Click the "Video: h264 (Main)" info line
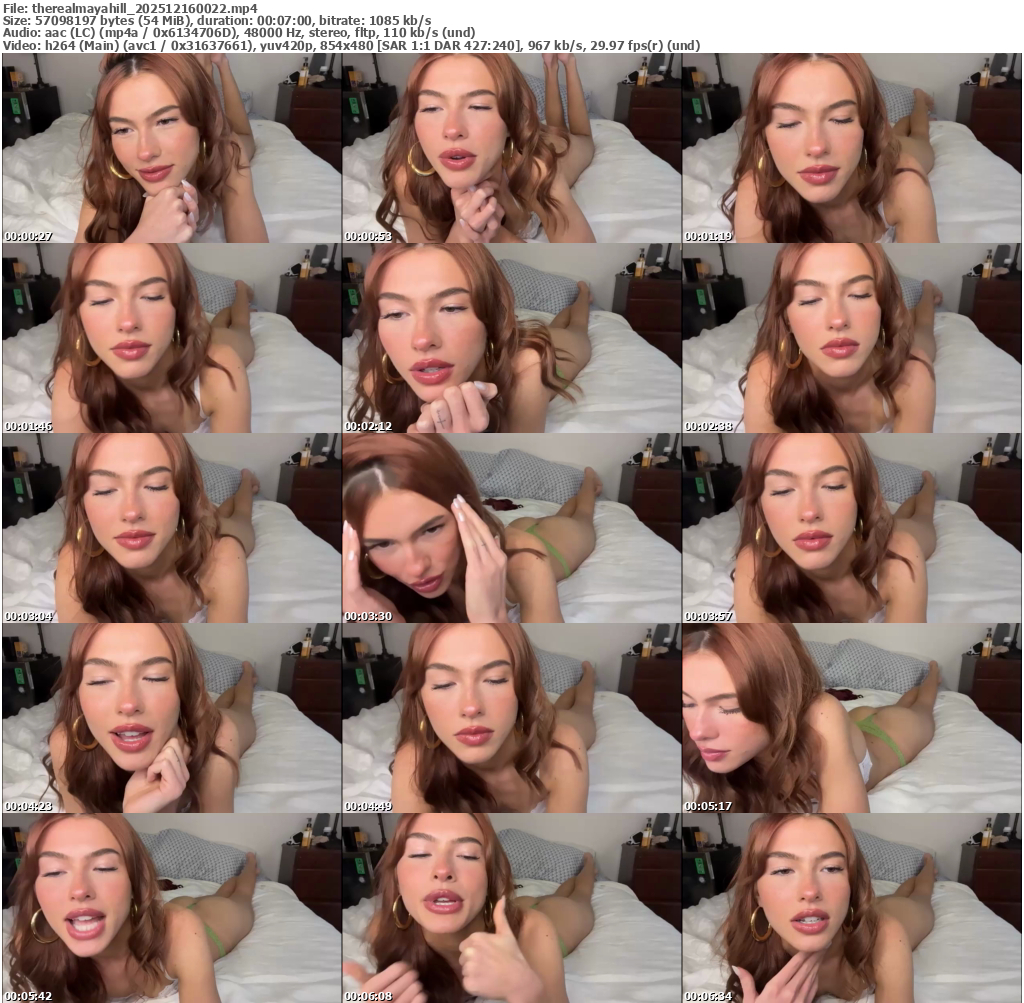This screenshot has height=1003, width=1024. point(351,46)
